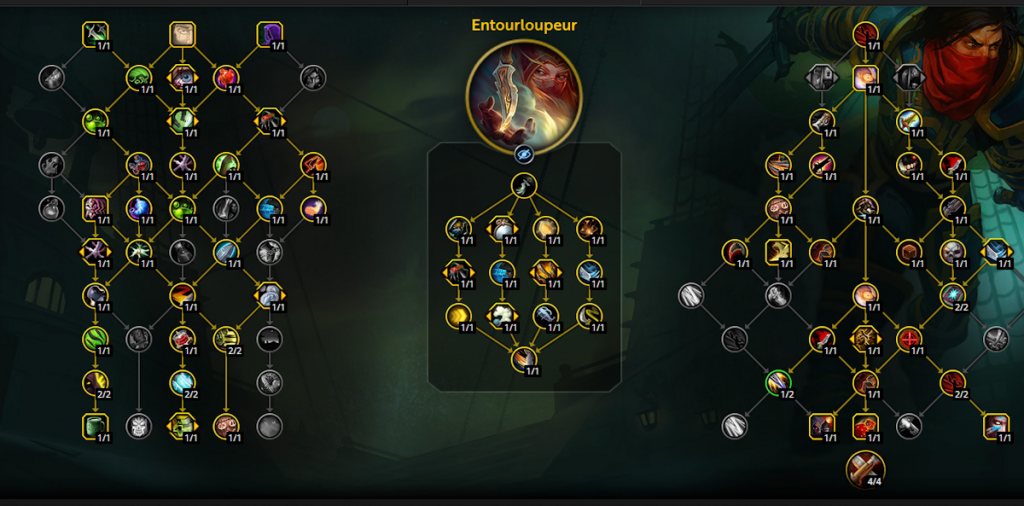Image resolution: width=1024 pixels, height=506 pixels.
Task: Select the square tan face-portrait talent
Action: click(182, 35)
